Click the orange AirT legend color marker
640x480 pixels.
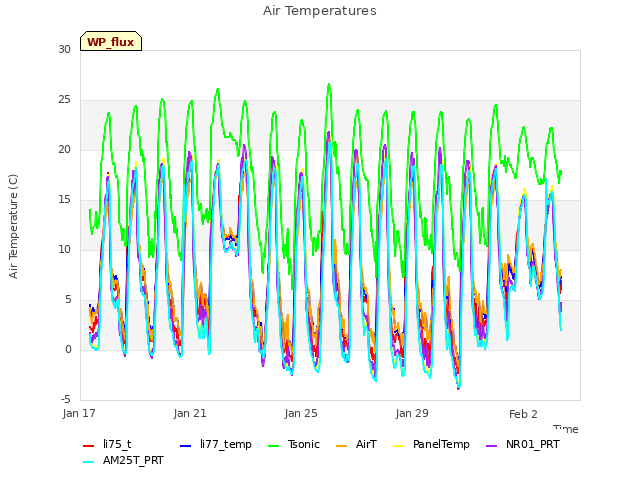tap(341, 446)
